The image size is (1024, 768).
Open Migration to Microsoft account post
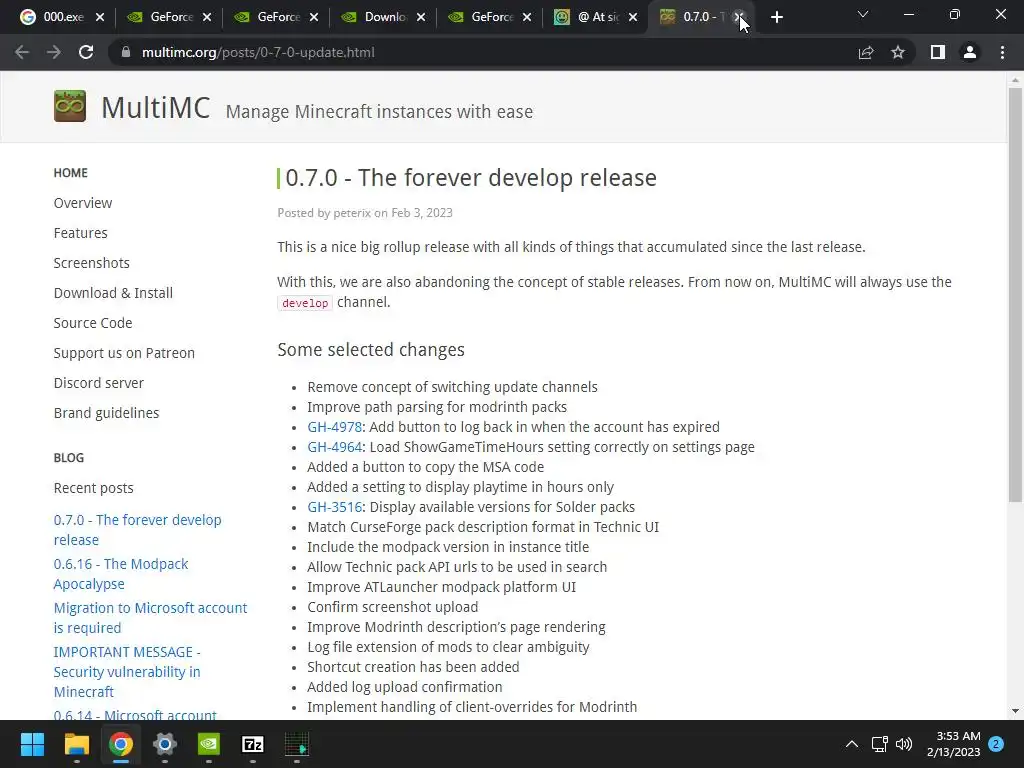pos(150,617)
